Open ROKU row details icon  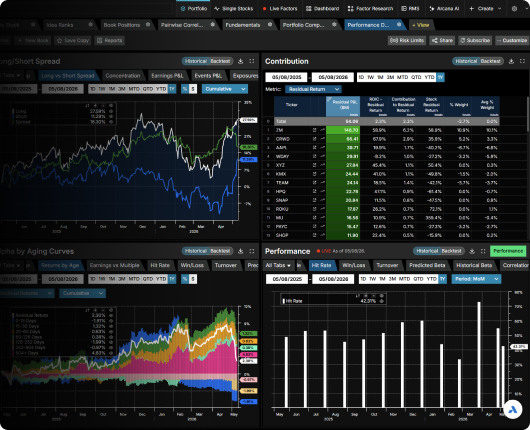pos(314,209)
